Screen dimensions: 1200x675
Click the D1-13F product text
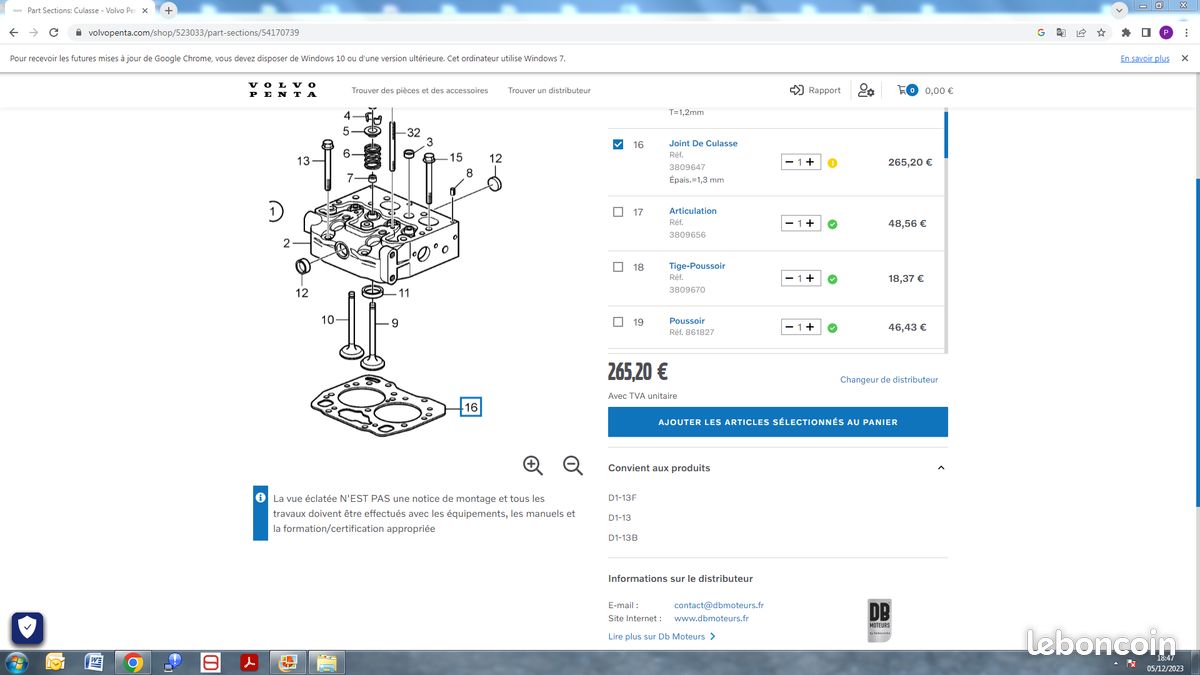pyautogui.click(x=622, y=497)
